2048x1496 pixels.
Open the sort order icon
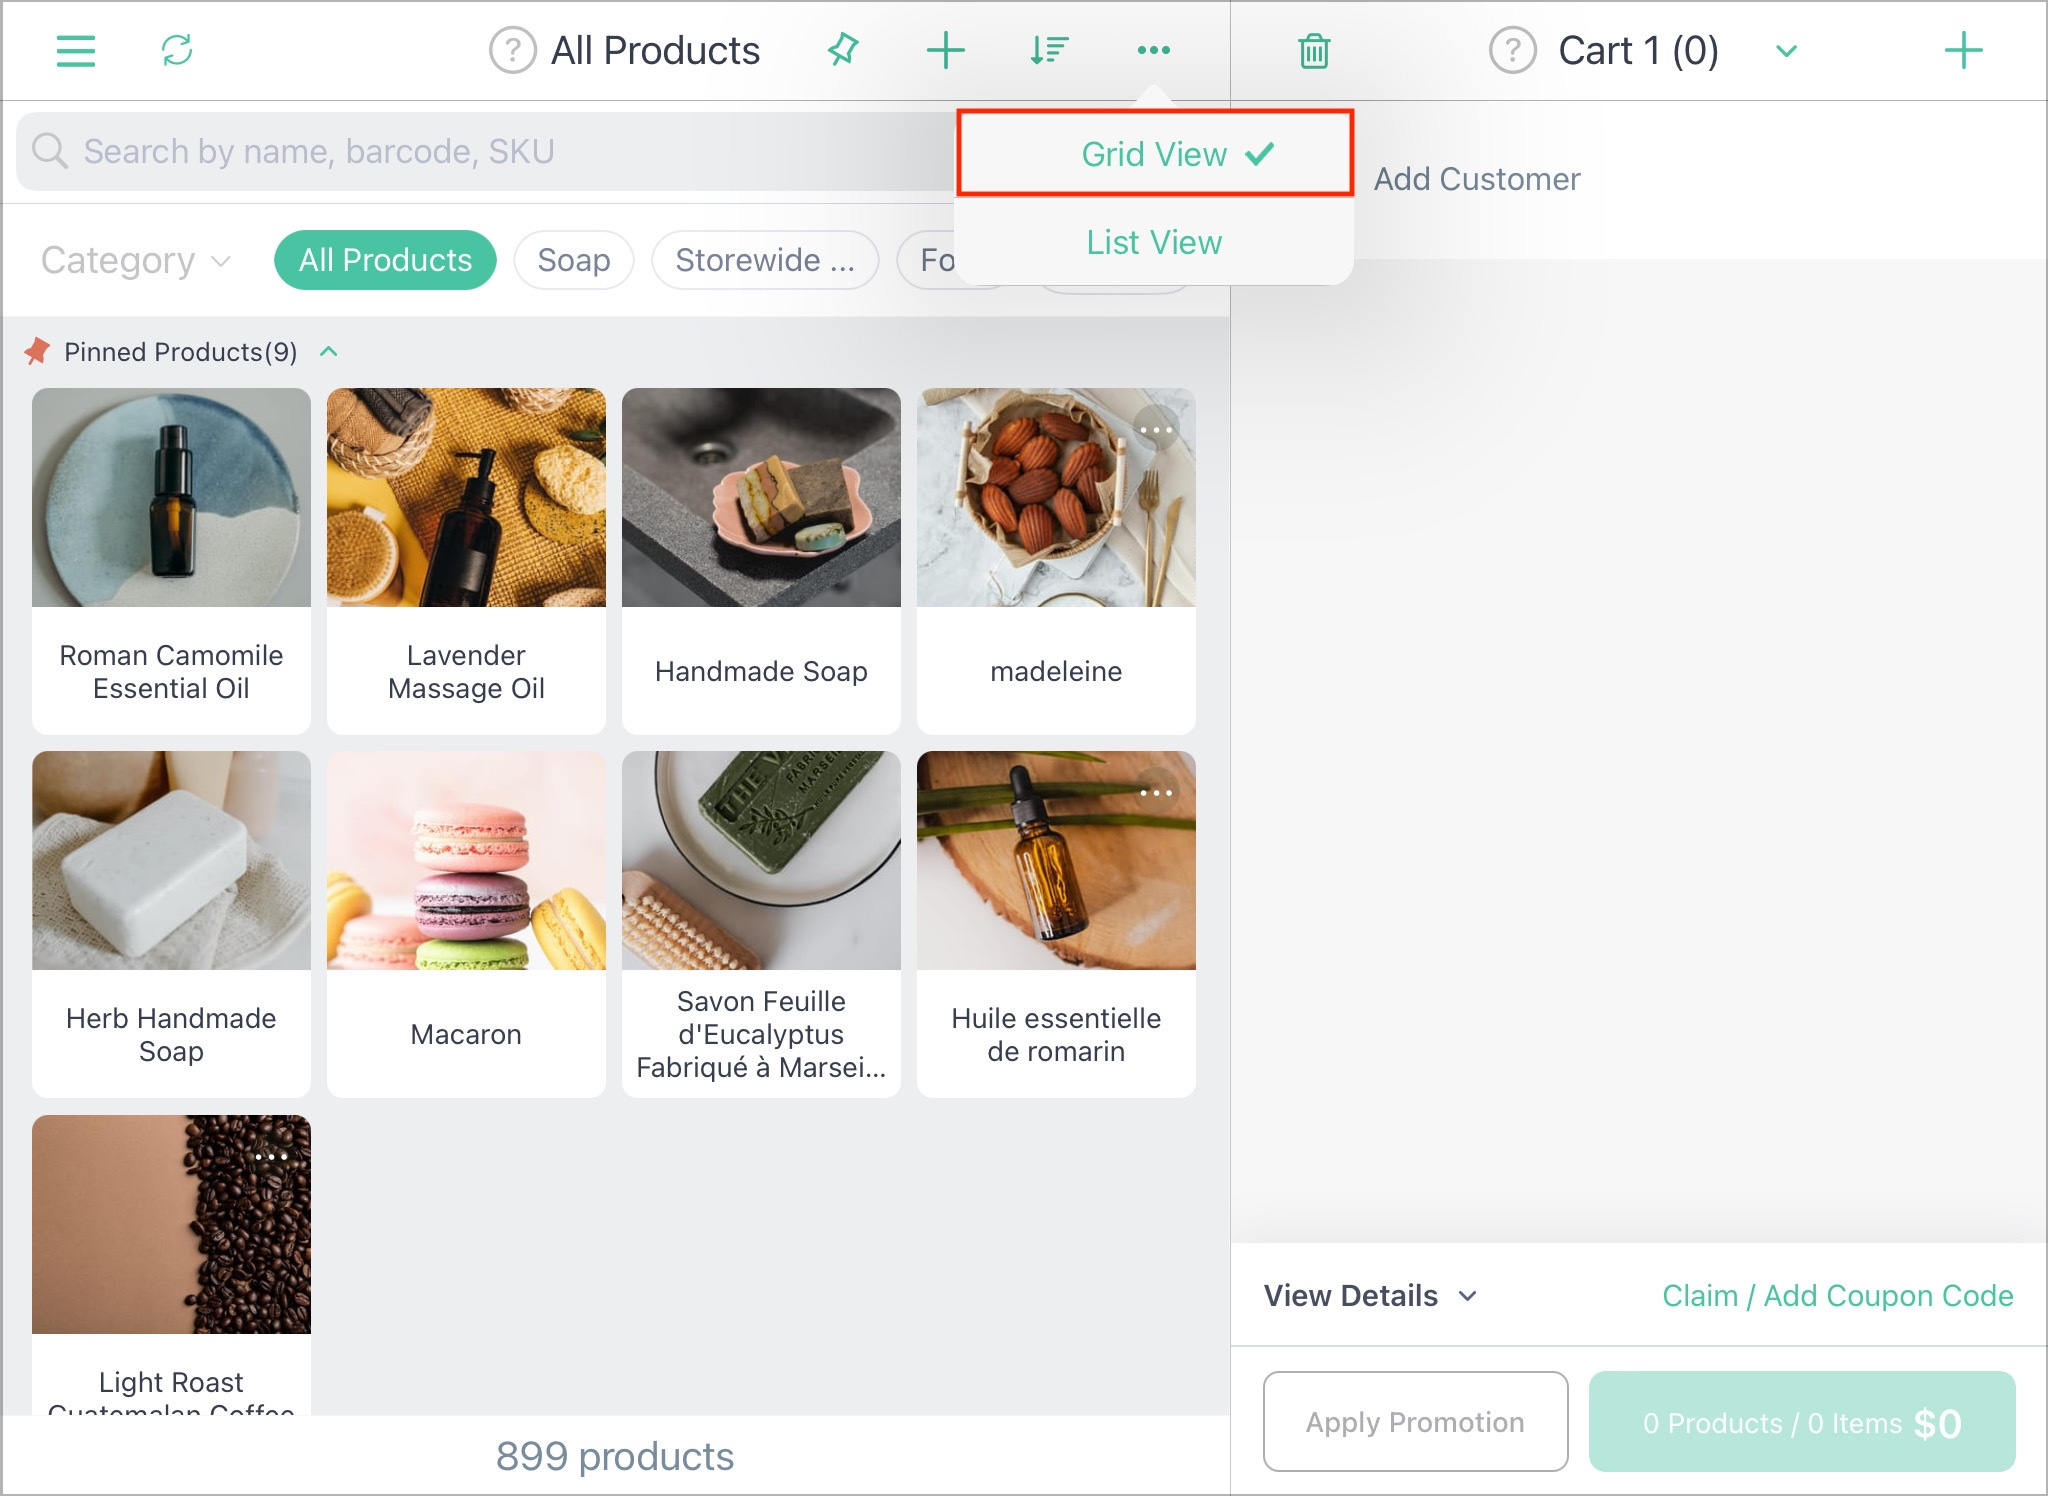coord(1049,50)
